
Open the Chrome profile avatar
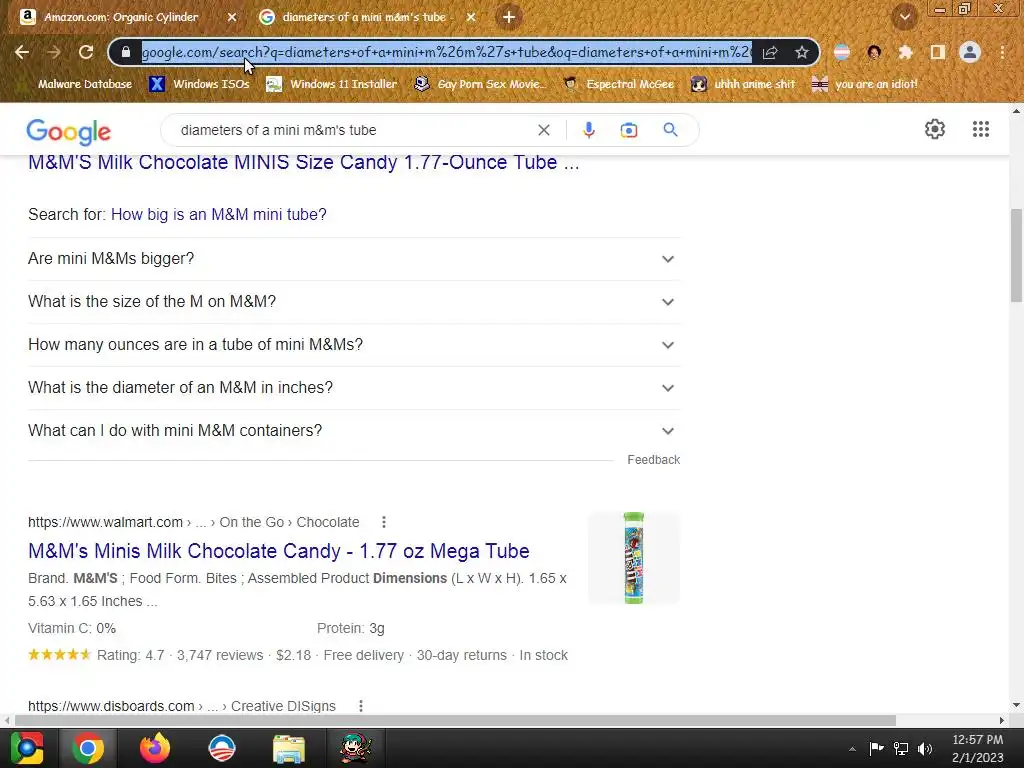(970, 52)
